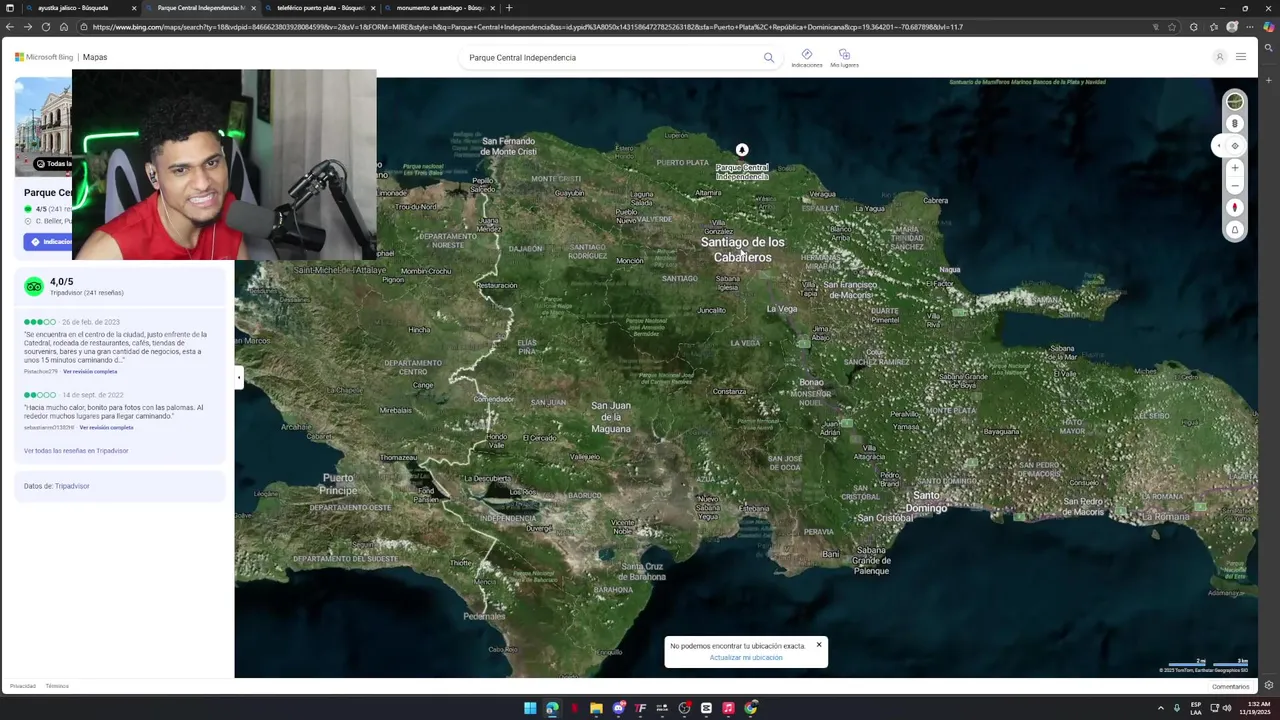Open the Windows Start menu
The height and width of the screenshot is (720, 1280).
click(x=530, y=708)
